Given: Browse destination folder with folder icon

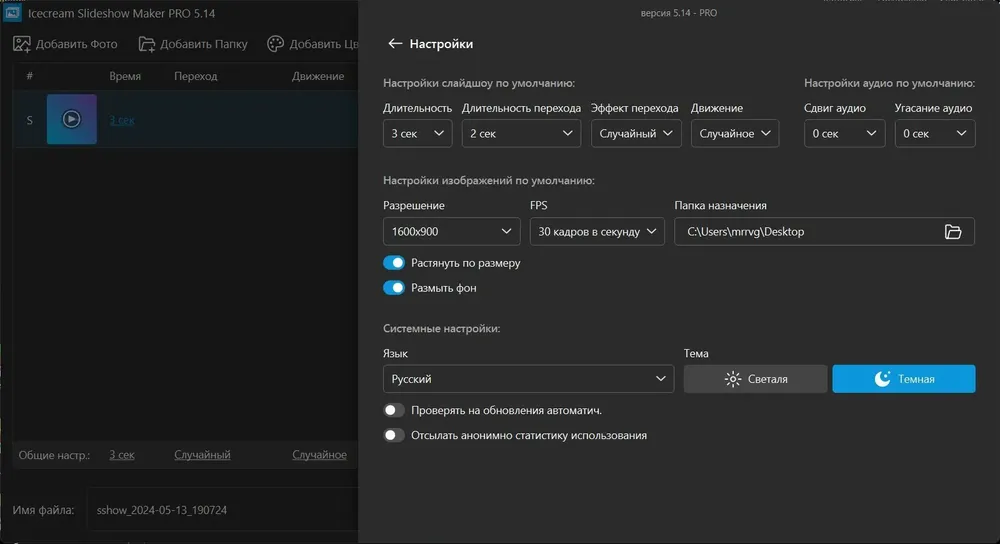Looking at the screenshot, I should (953, 232).
